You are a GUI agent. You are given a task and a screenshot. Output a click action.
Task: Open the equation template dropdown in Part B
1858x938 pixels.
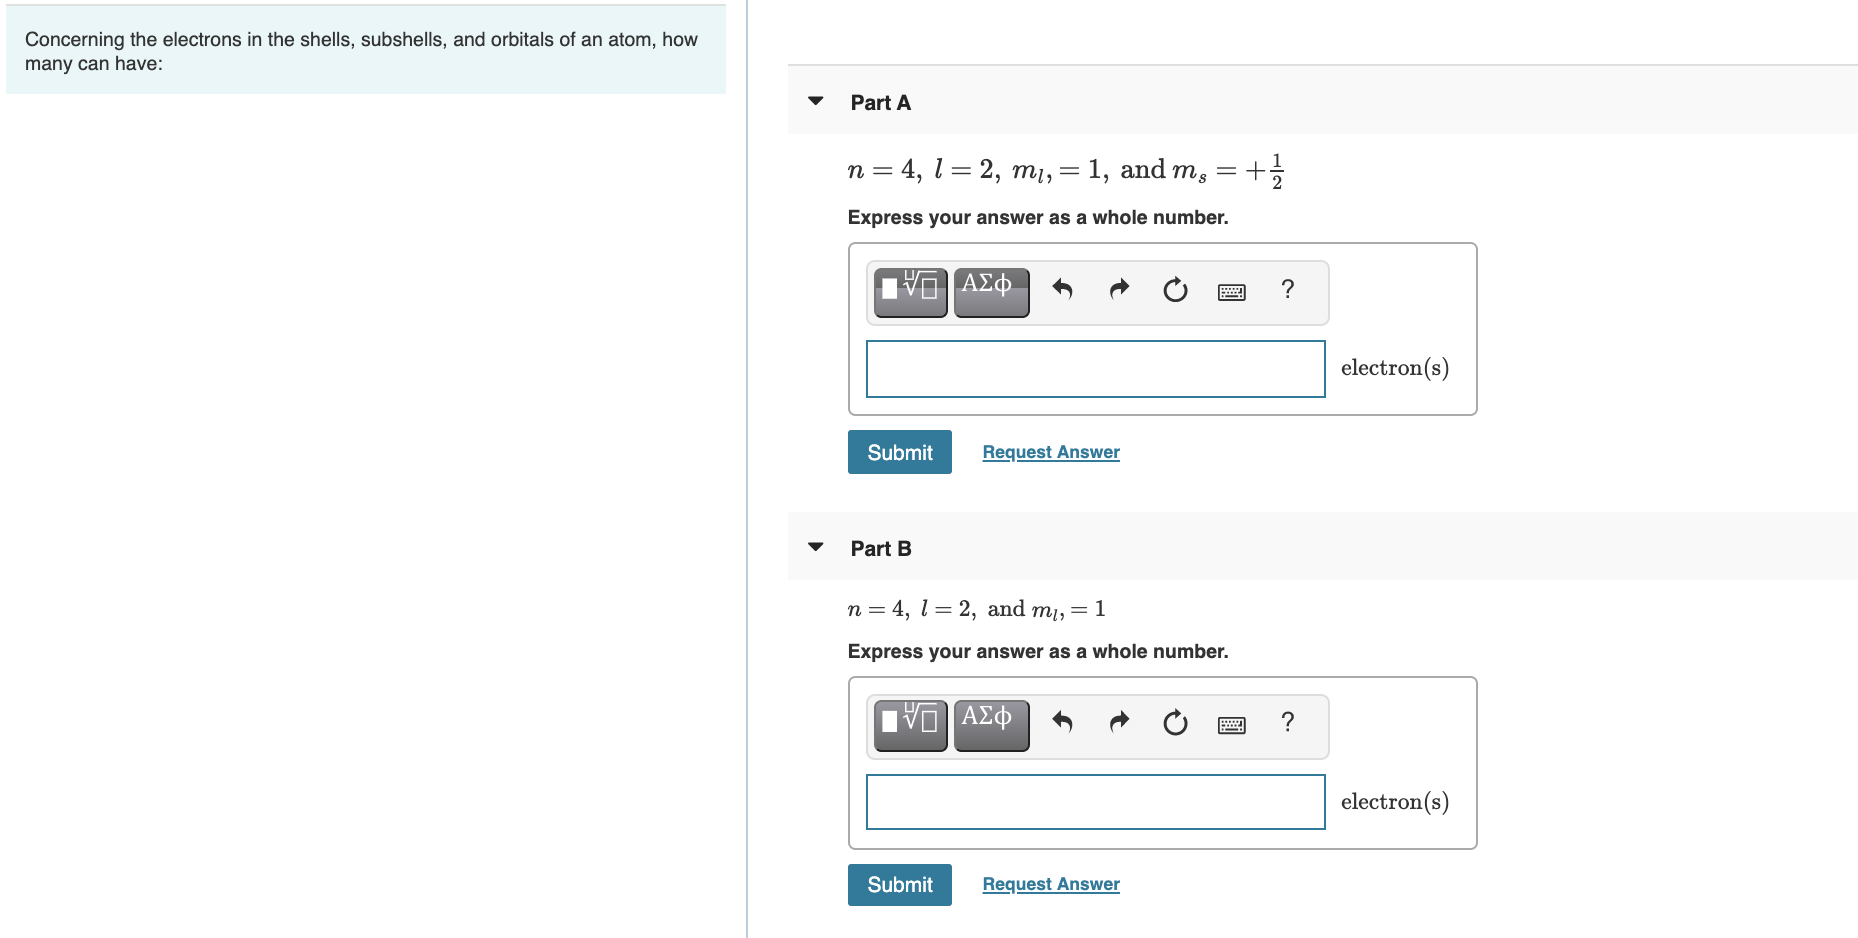(x=908, y=724)
